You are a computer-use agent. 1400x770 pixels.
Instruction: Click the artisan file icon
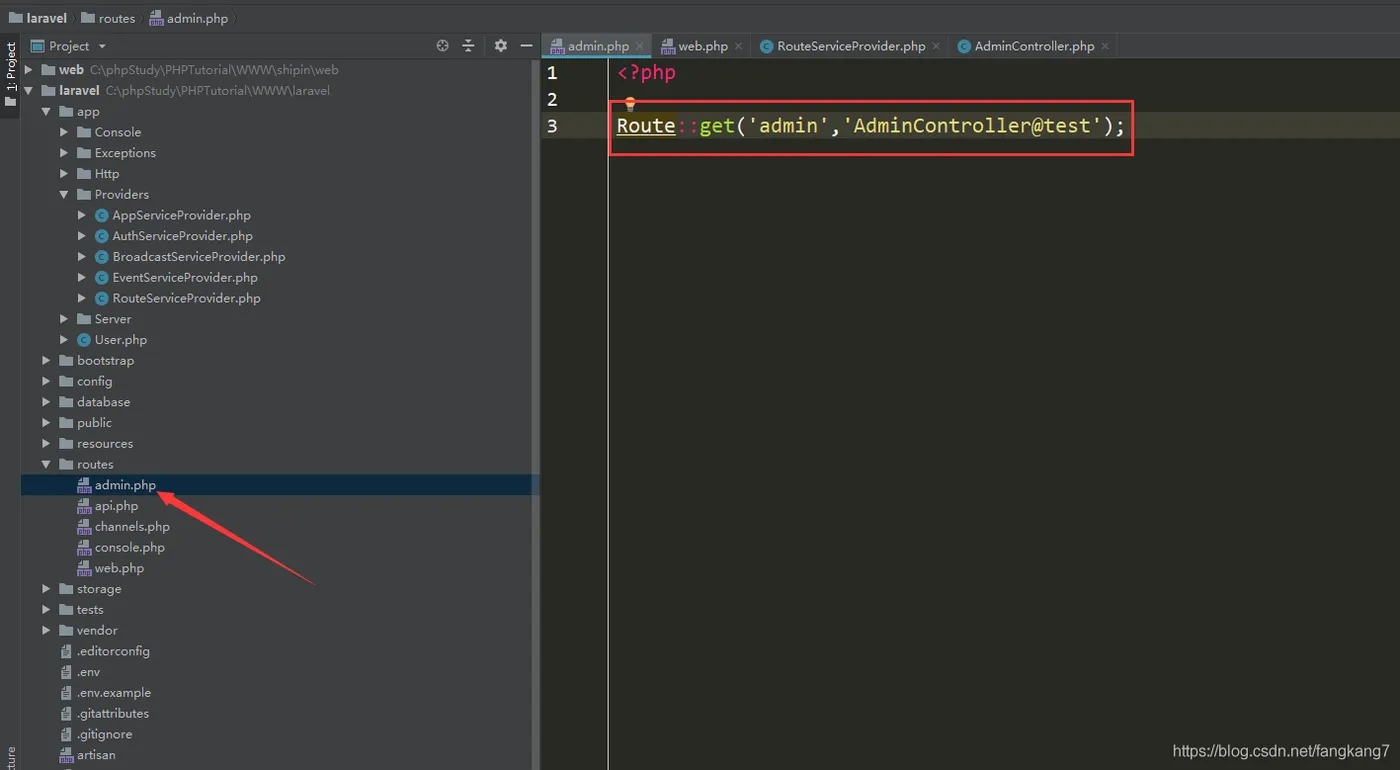tap(67, 755)
